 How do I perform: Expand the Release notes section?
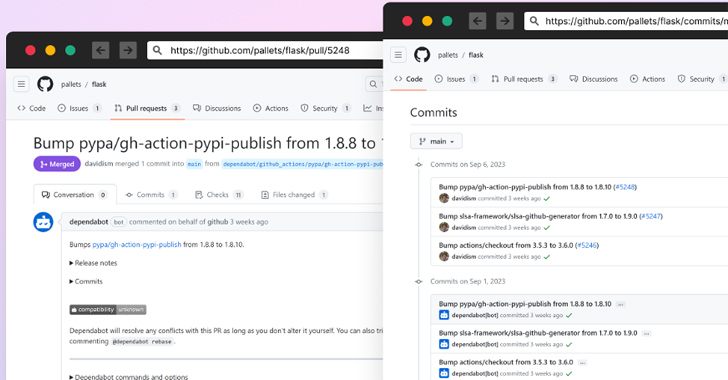[x=93, y=263]
